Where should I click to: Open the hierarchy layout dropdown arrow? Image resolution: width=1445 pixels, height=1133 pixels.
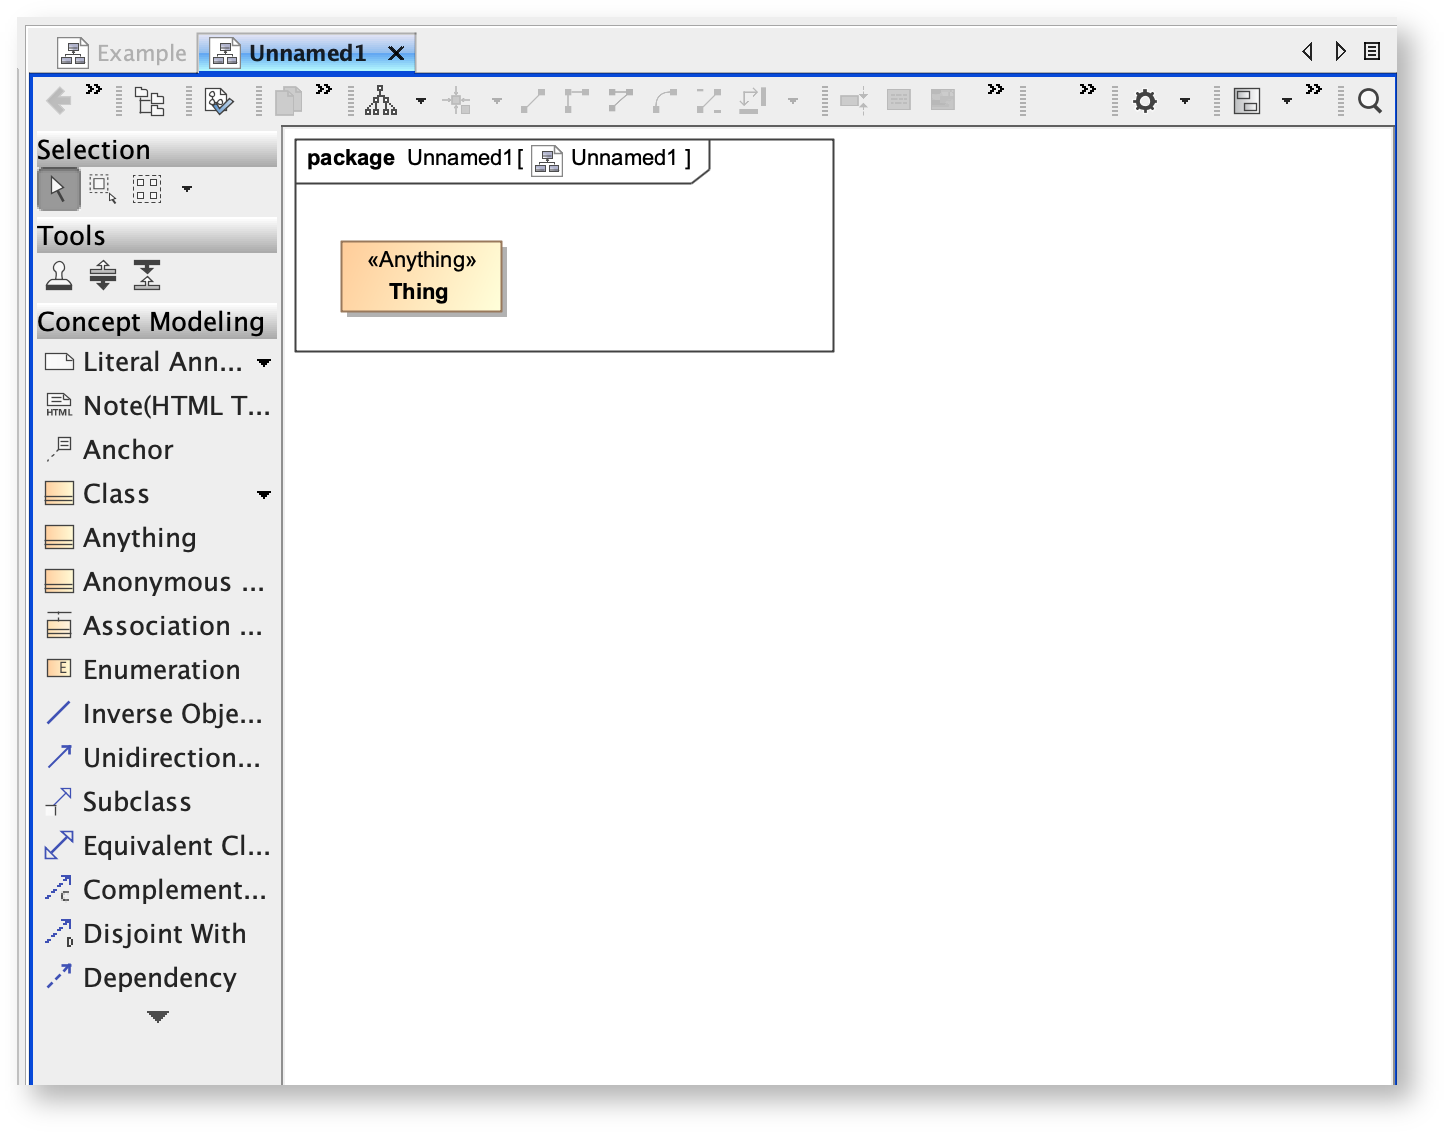click(x=421, y=101)
